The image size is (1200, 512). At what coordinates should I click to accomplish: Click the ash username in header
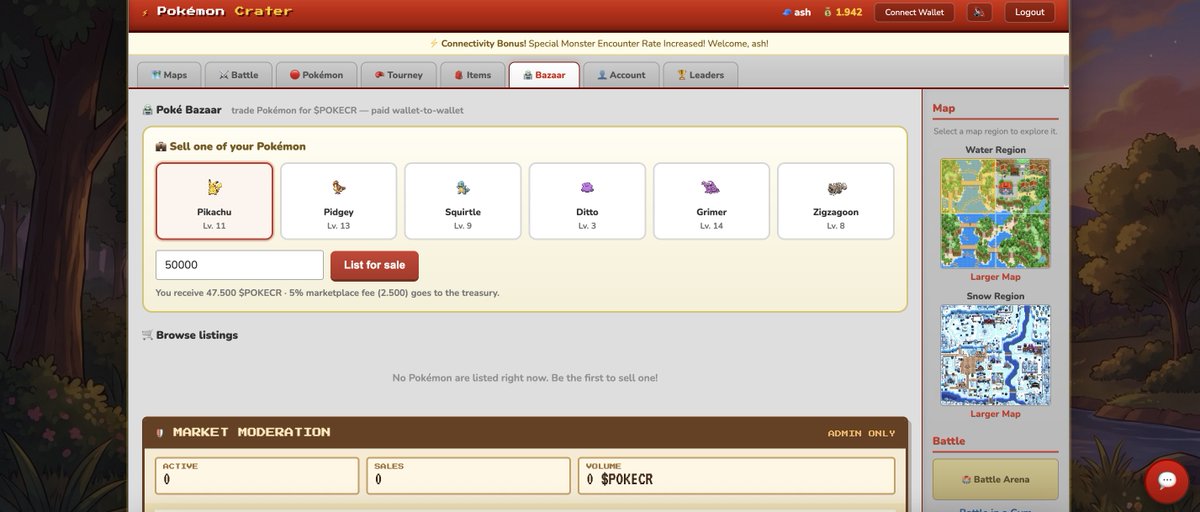[796, 12]
